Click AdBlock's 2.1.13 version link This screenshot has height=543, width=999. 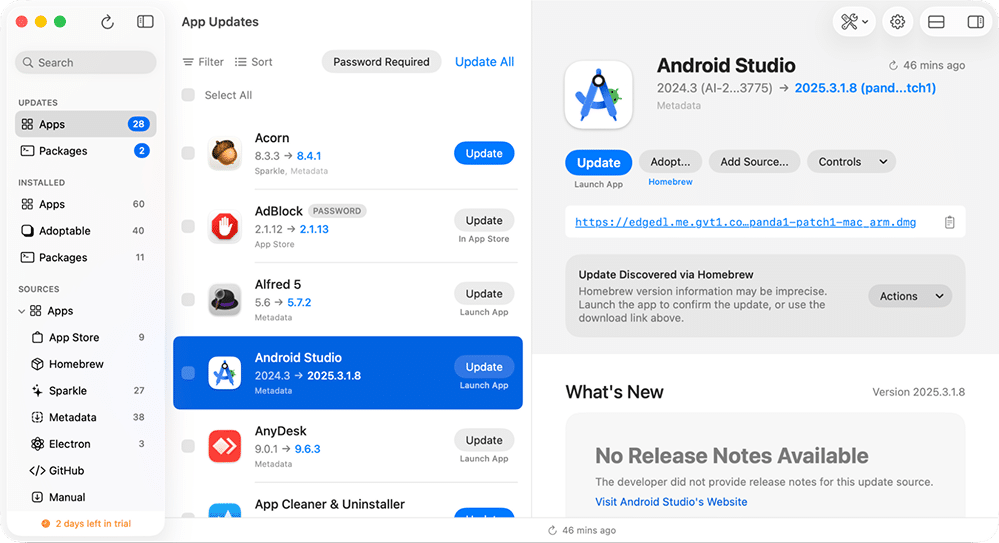pos(314,229)
